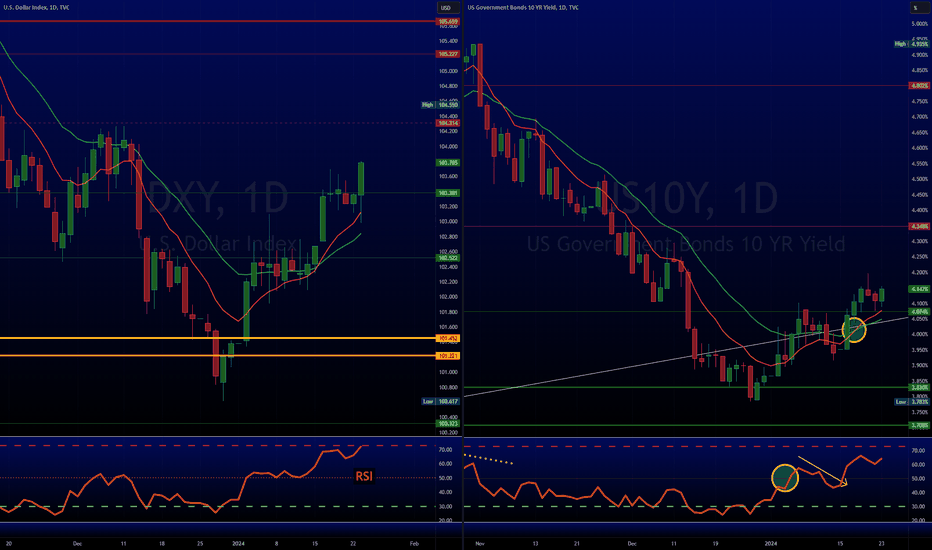The width and height of the screenshot is (932, 550).
Task: Click the Feb date on DXY time axis
Action: tap(414, 543)
